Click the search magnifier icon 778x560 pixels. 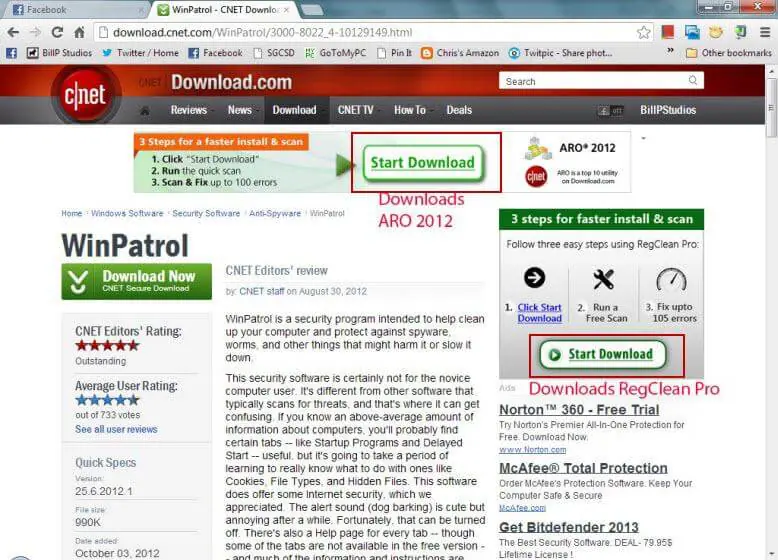click(x=693, y=80)
